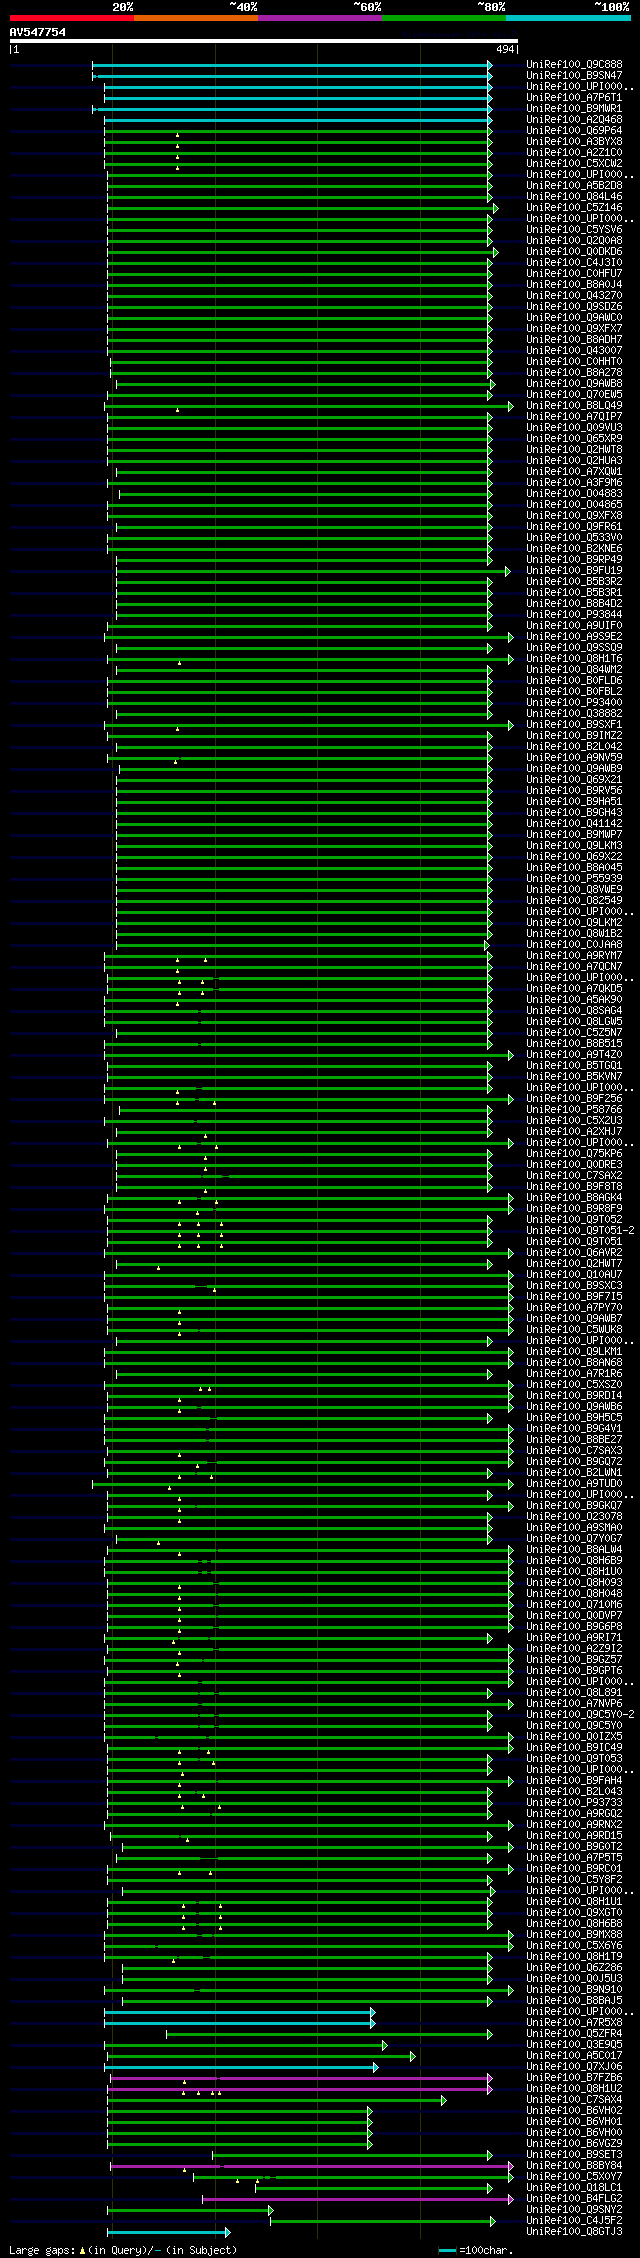Viewport: 640px width, 2258px height.
Task: Click UniRef100_A2Q468 hit name
Action: [574, 119]
